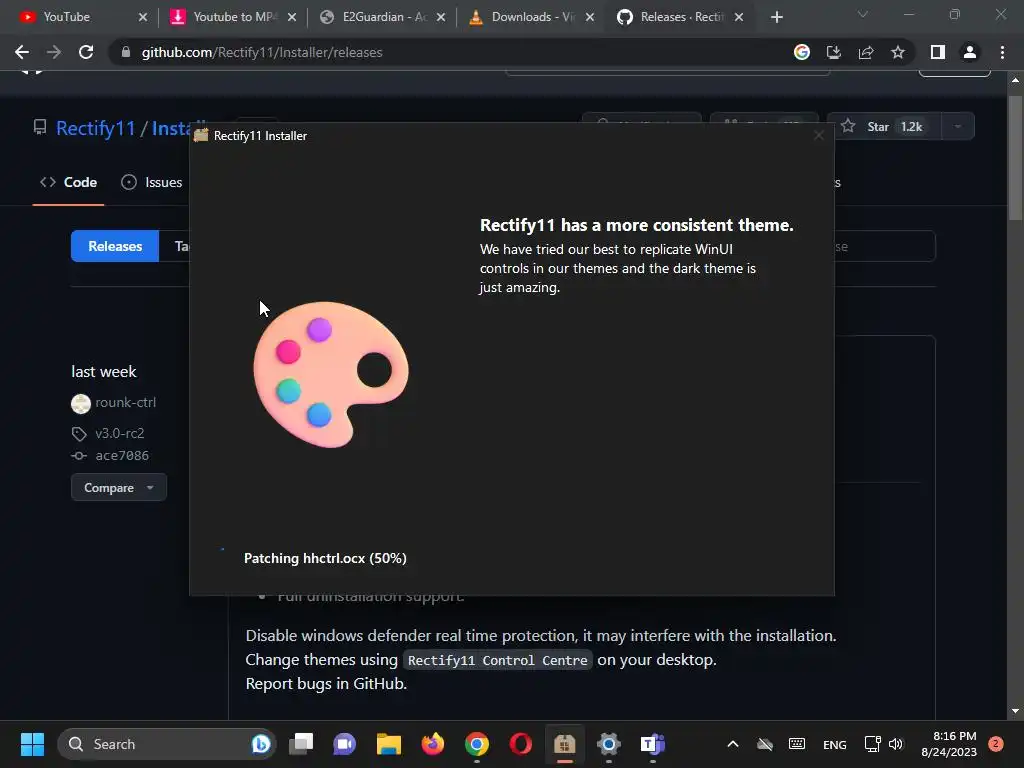Click the taskbar Search box
Screen dimensions: 1024x768
click(x=167, y=744)
